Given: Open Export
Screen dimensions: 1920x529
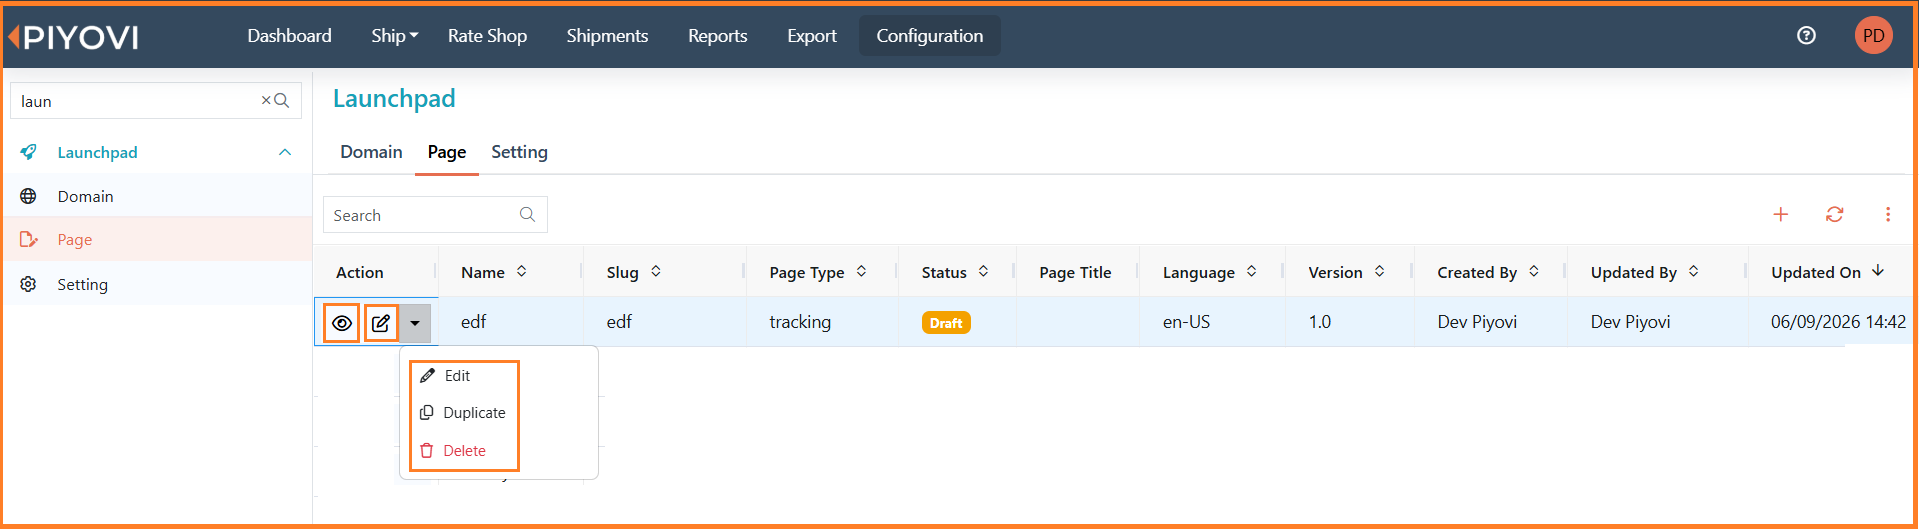Looking at the screenshot, I should pos(812,36).
